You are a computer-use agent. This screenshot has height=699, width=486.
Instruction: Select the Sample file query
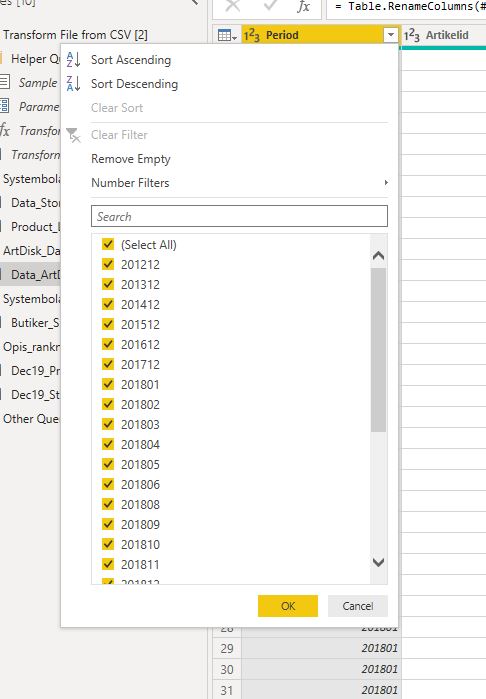[38, 82]
